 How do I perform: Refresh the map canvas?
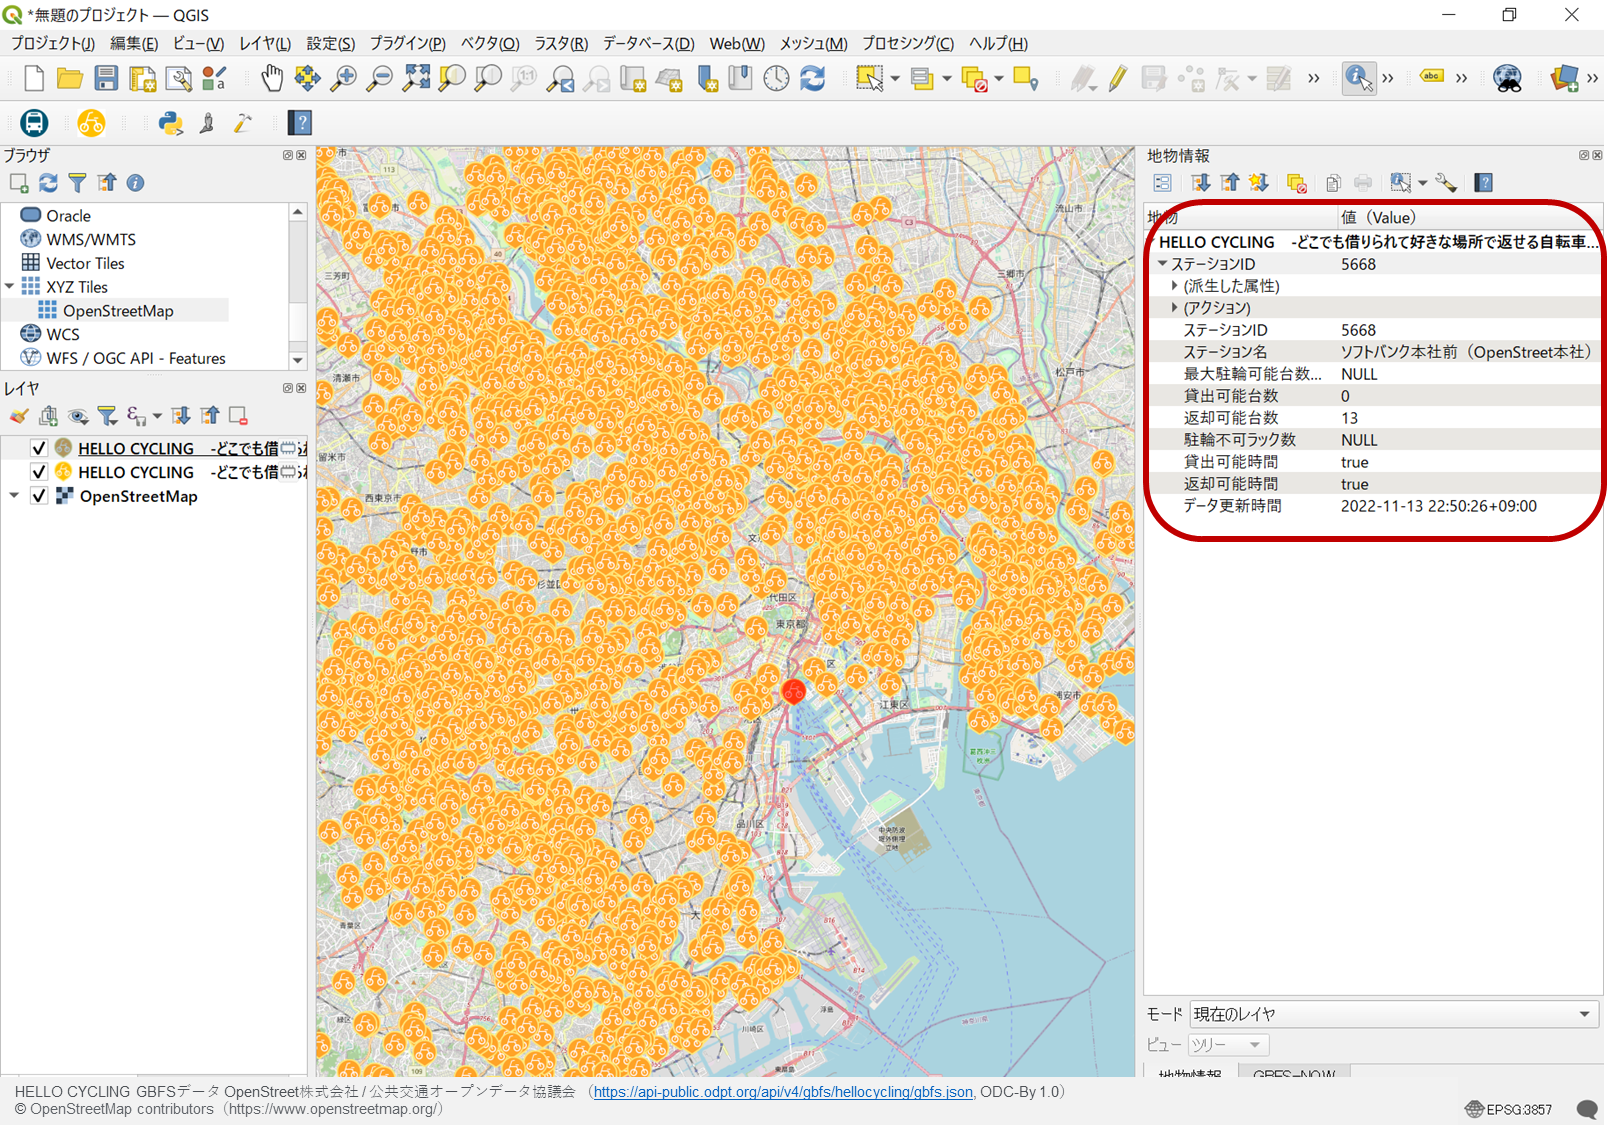pos(813,78)
